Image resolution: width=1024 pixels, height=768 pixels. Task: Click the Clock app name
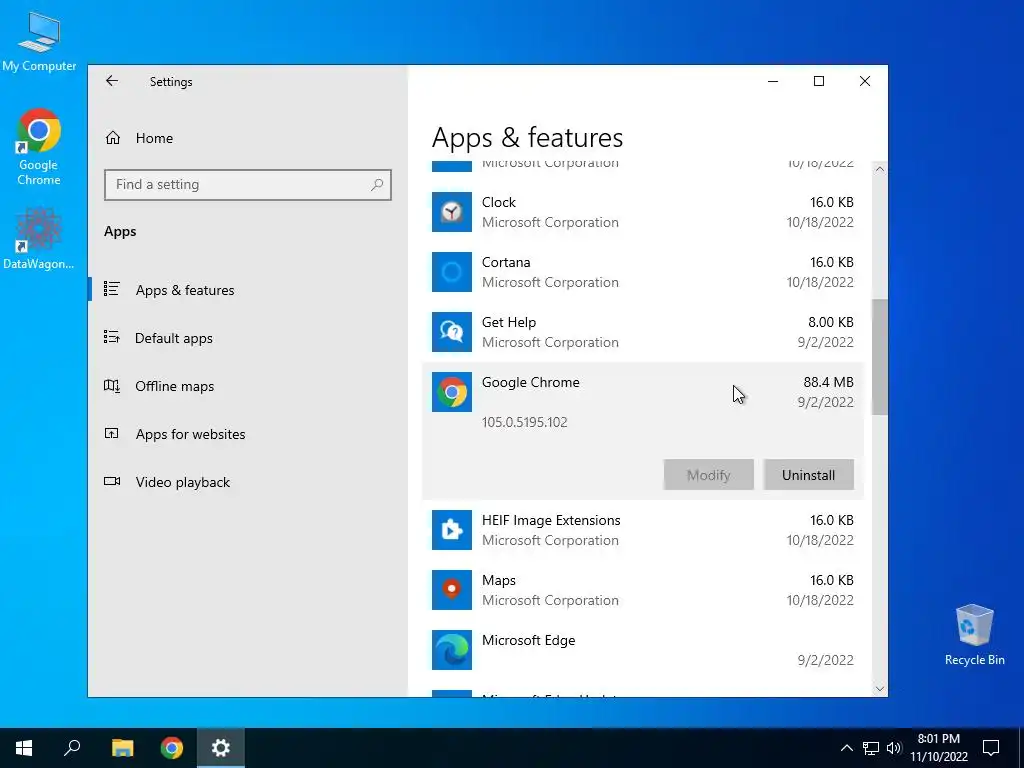tap(498, 202)
